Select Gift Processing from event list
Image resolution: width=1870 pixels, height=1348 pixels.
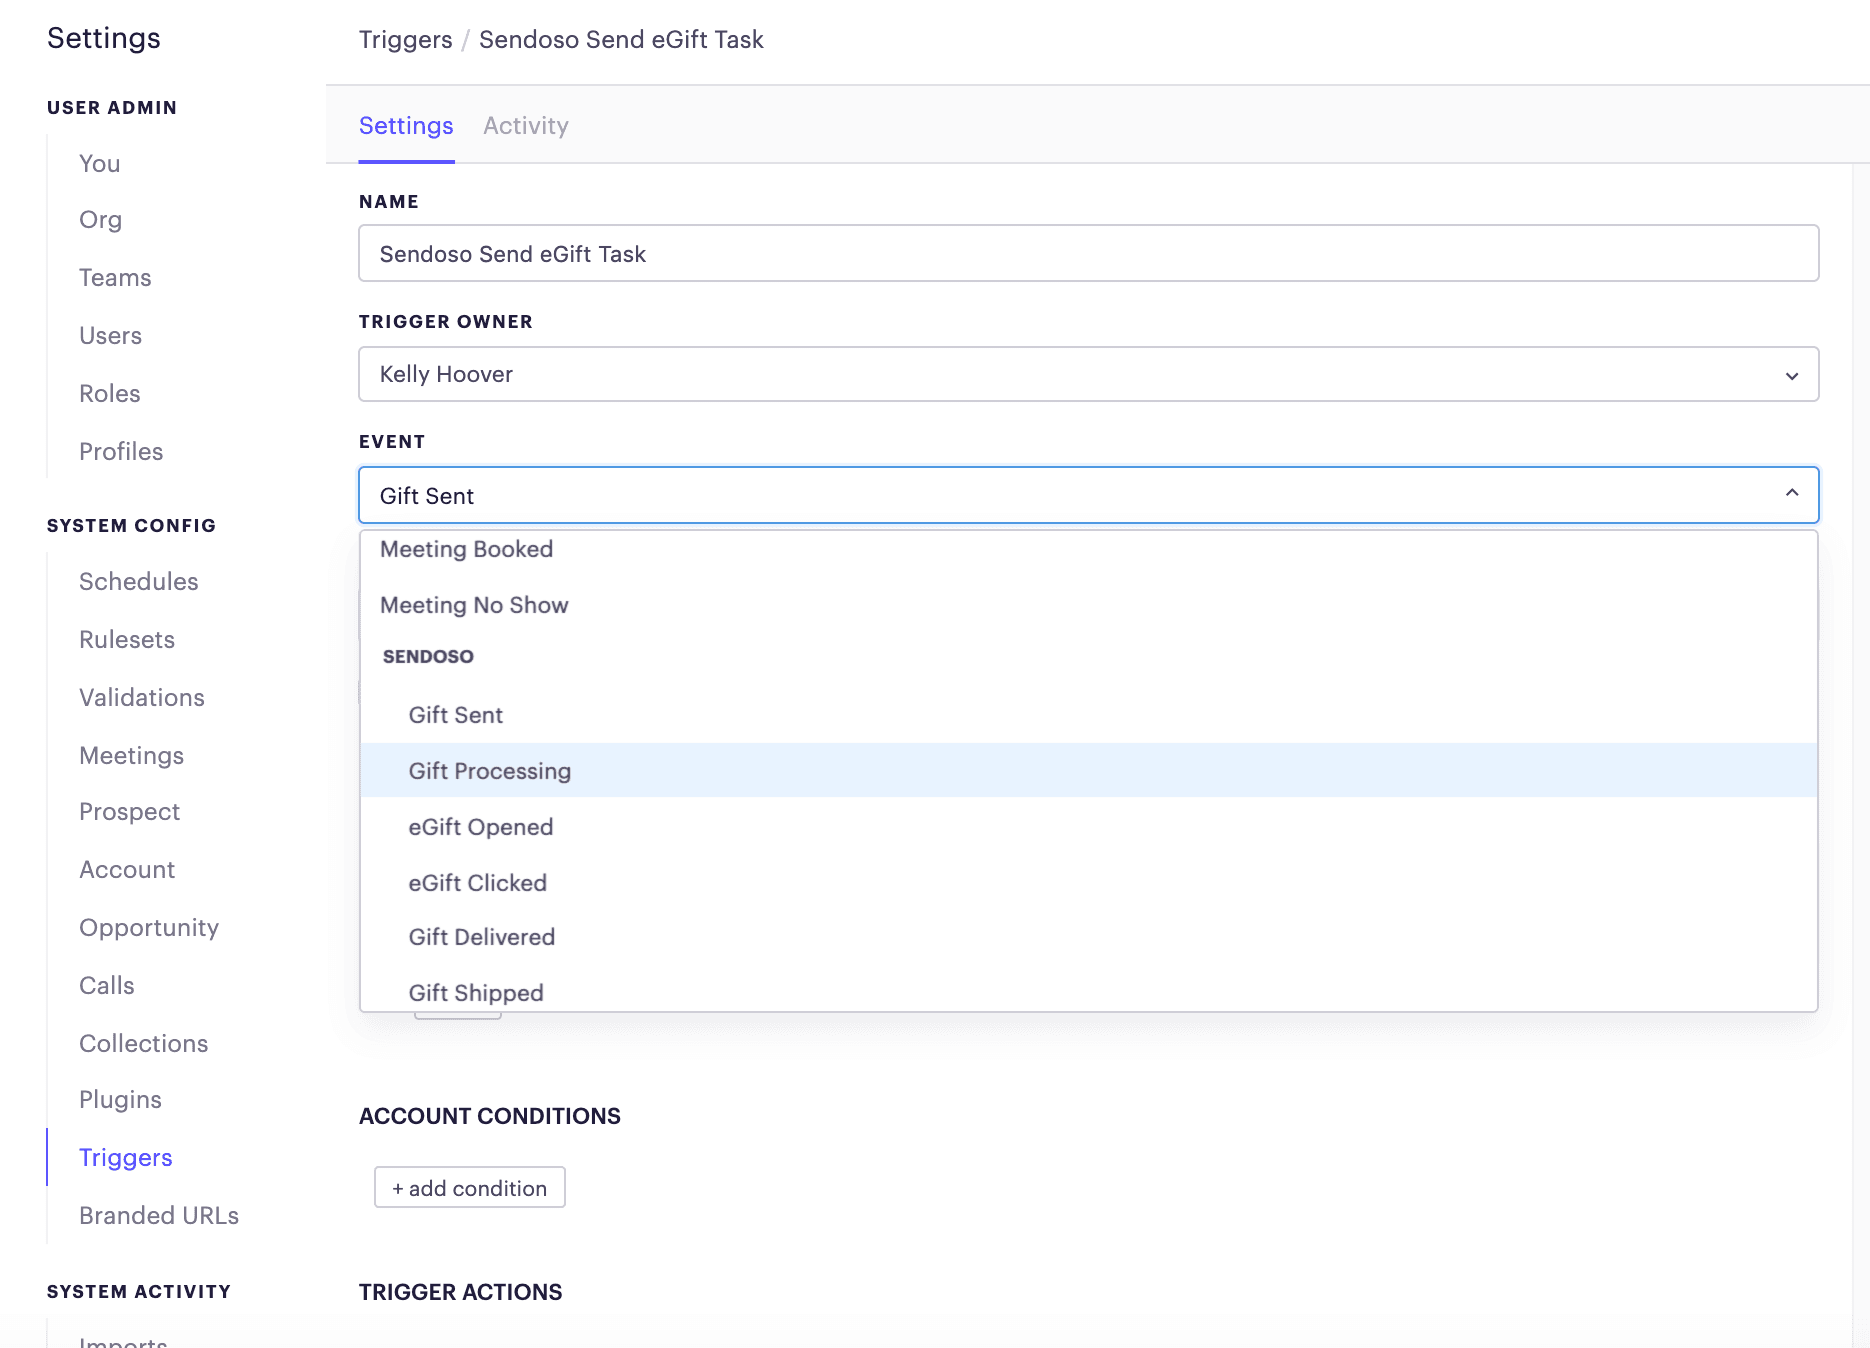click(490, 771)
